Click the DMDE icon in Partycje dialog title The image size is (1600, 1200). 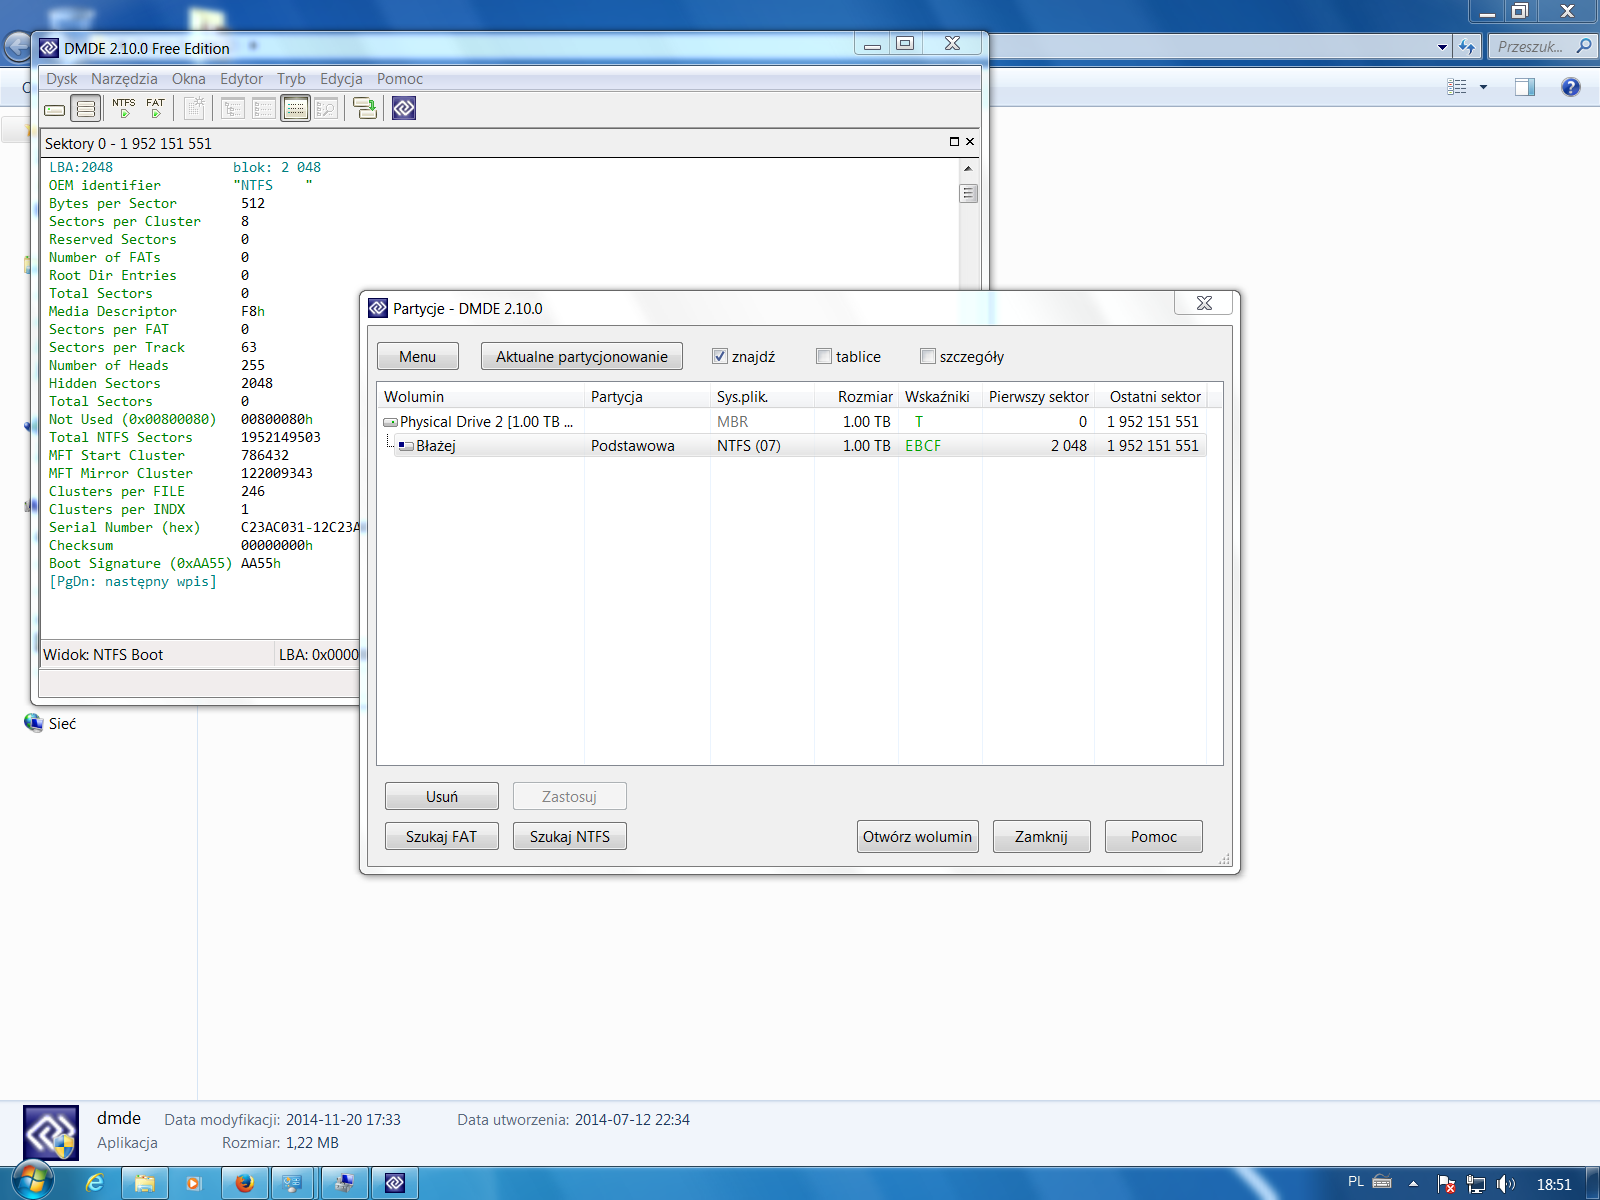(378, 308)
